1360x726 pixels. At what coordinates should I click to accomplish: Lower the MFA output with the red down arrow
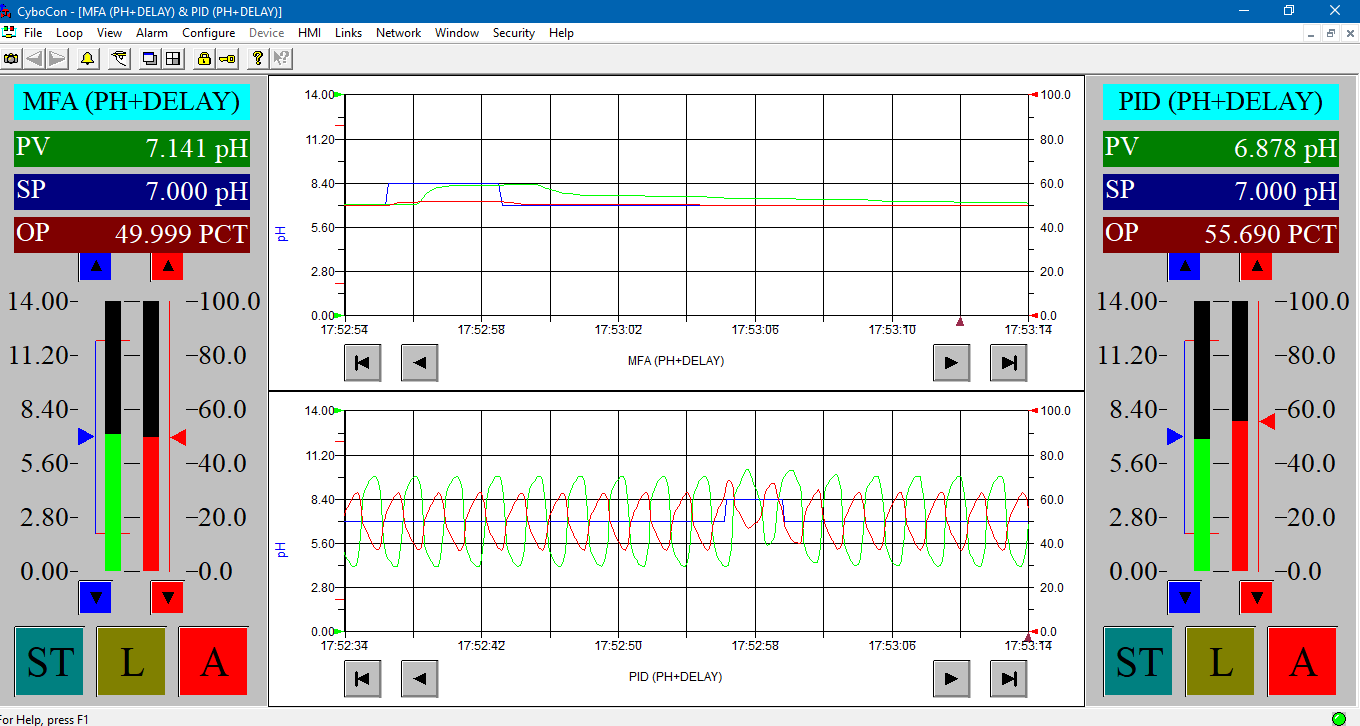167,598
